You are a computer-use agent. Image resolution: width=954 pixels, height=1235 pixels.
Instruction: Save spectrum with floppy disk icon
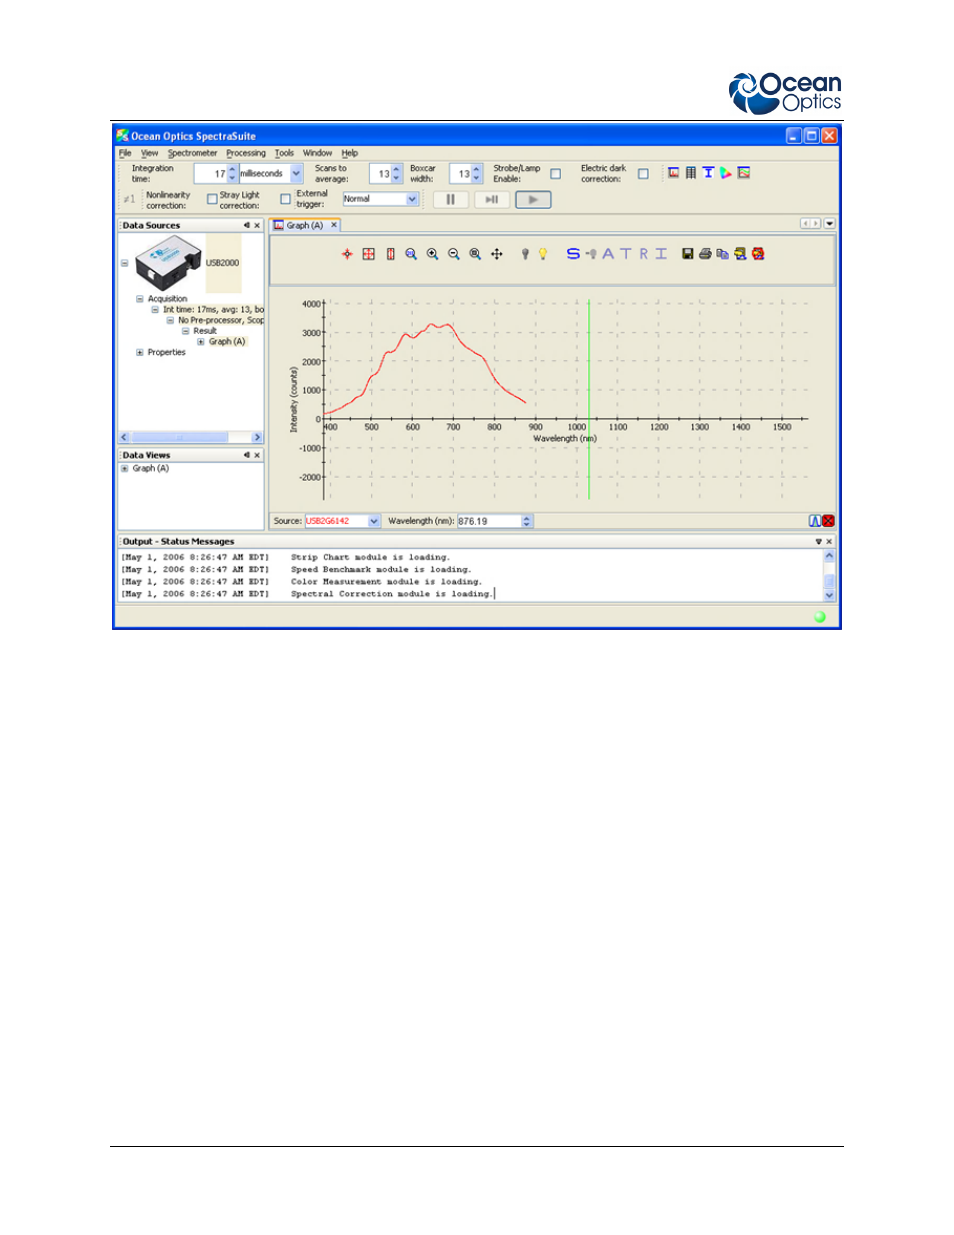(x=688, y=254)
